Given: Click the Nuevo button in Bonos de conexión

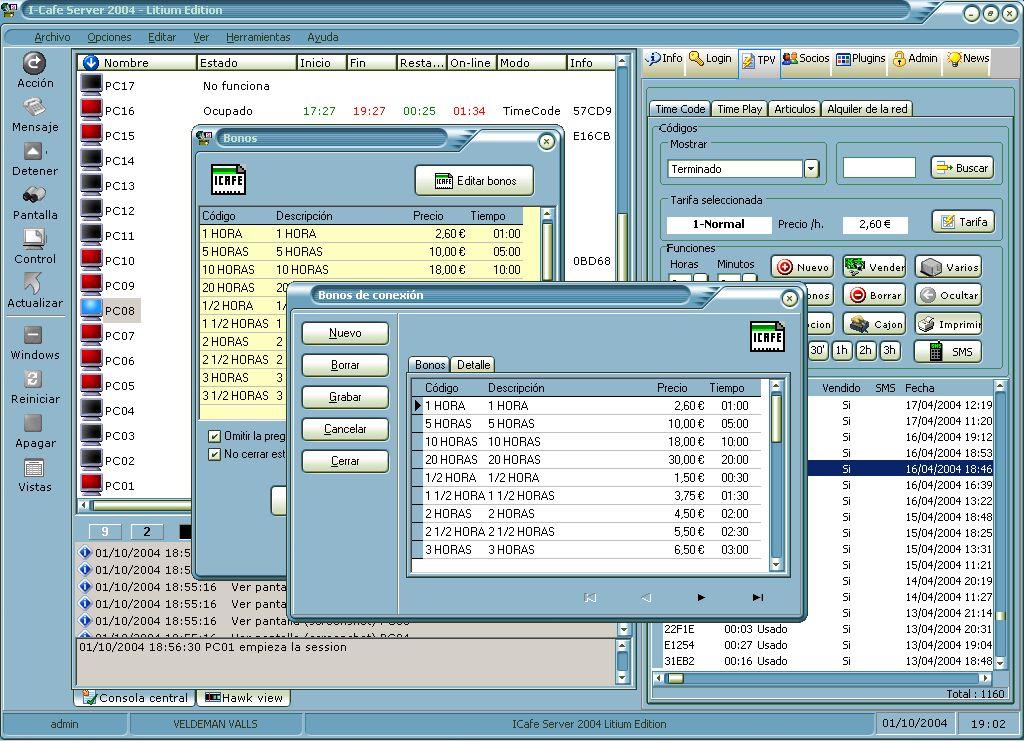Looking at the screenshot, I should click(345, 333).
